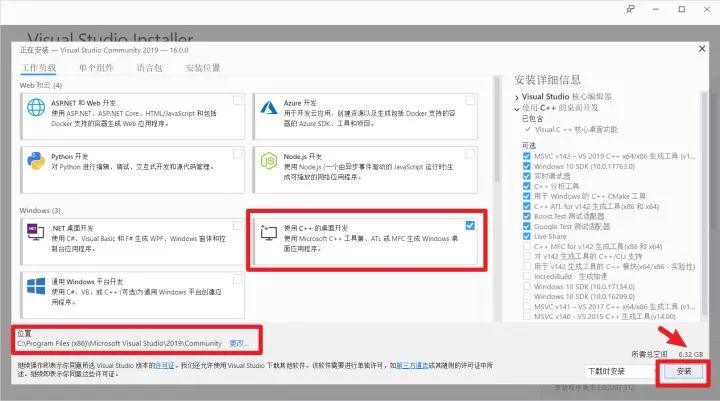Collapse the C++ desktop development details node
Screen dimensions: 720x401
click(x=517, y=108)
